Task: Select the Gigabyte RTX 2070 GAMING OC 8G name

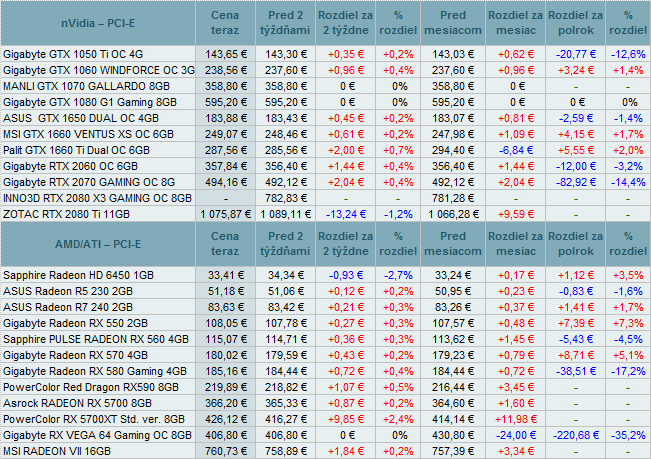Action: tap(89, 182)
